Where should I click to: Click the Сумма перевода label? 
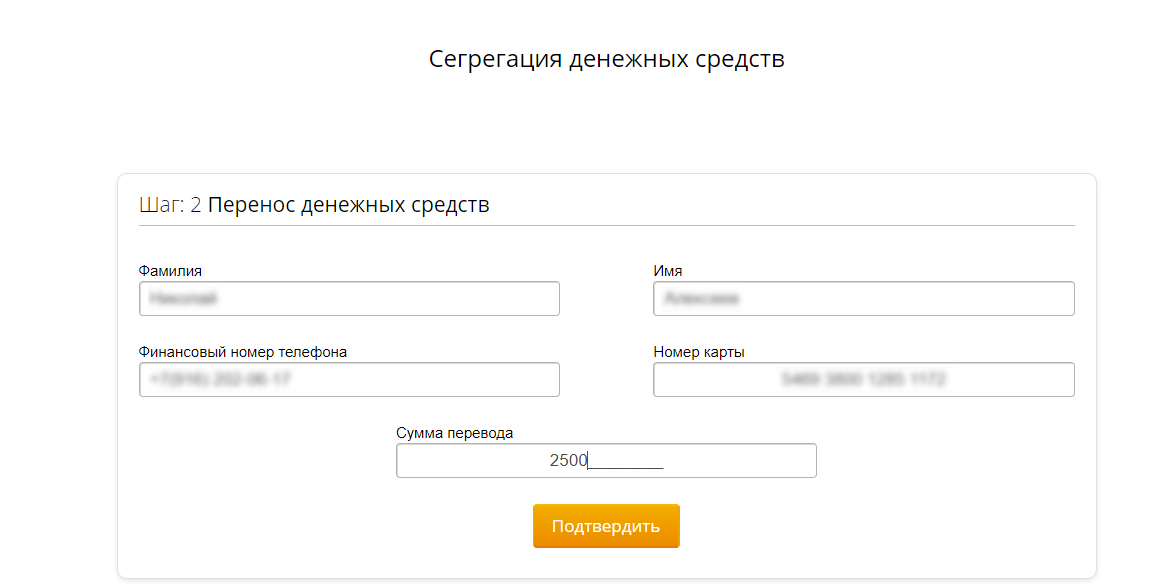(x=454, y=433)
